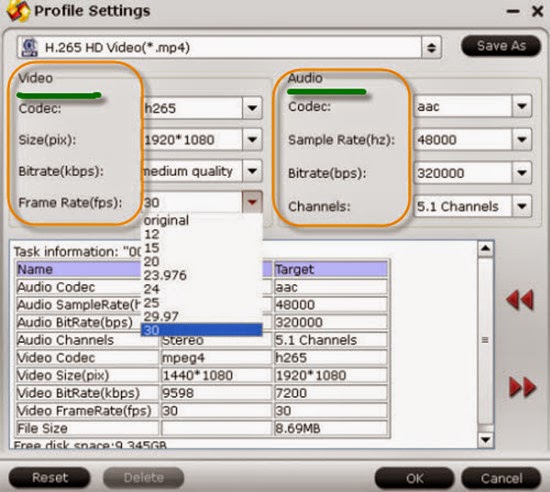Click the Reset button

pyautogui.click(x=49, y=477)
